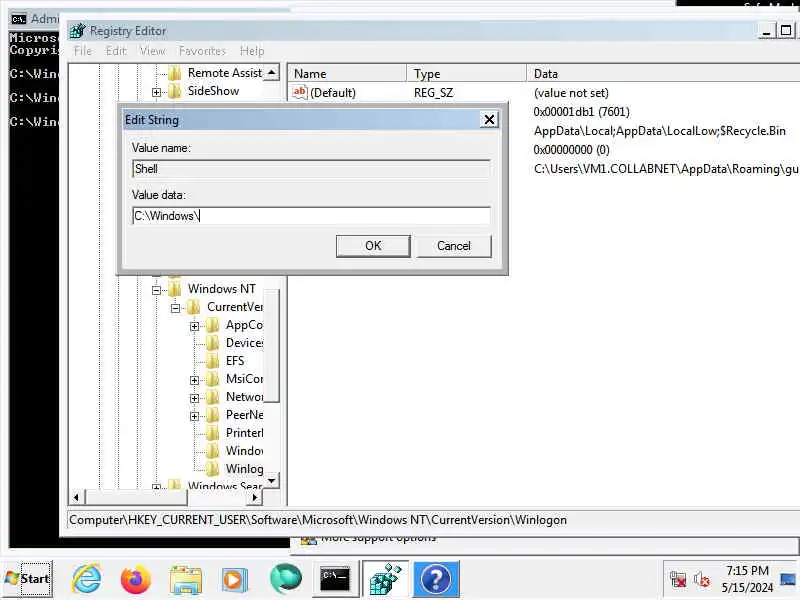Collapse the CurrentVersion key
Image resolution: width=800 pixels, height=600 pixels.
click(176, 308)
